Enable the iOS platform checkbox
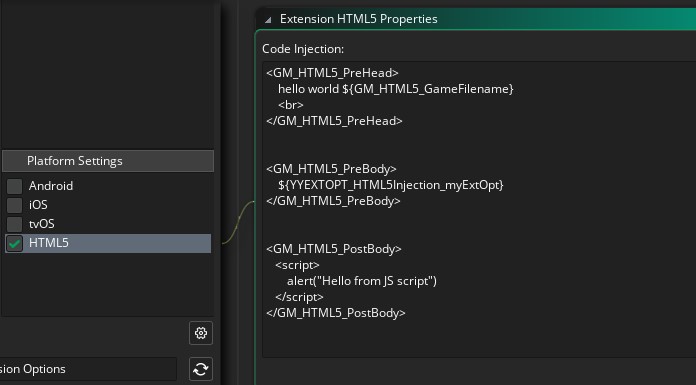Image resolution: width=696 pixels, height=385 pixels. pyautogui.click(x=14, y=205)
